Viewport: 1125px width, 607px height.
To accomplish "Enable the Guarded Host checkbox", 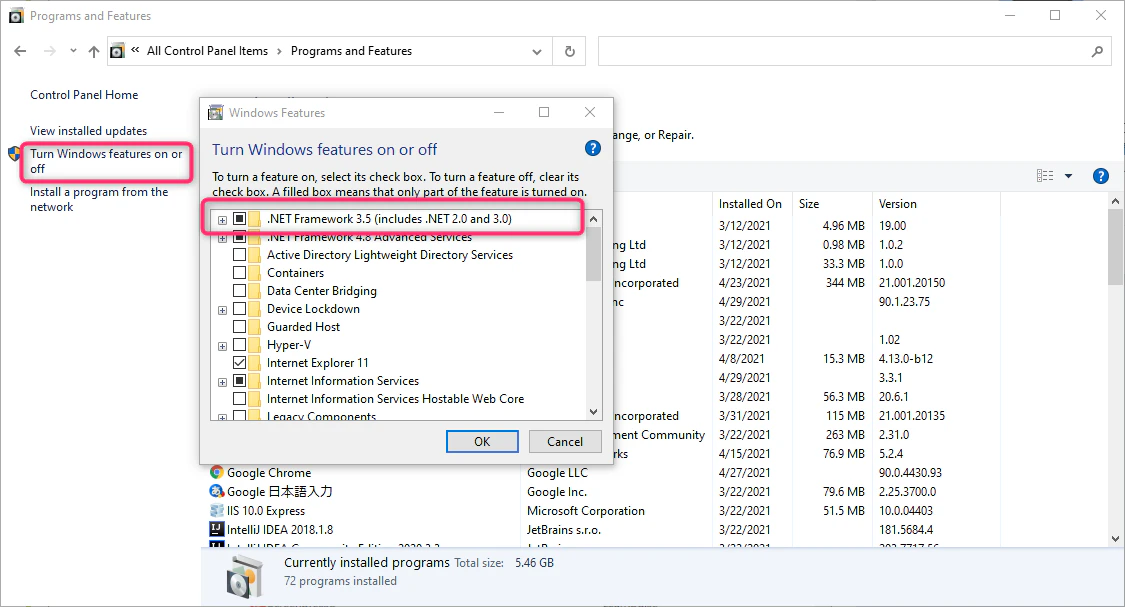I will pos(240,326).
